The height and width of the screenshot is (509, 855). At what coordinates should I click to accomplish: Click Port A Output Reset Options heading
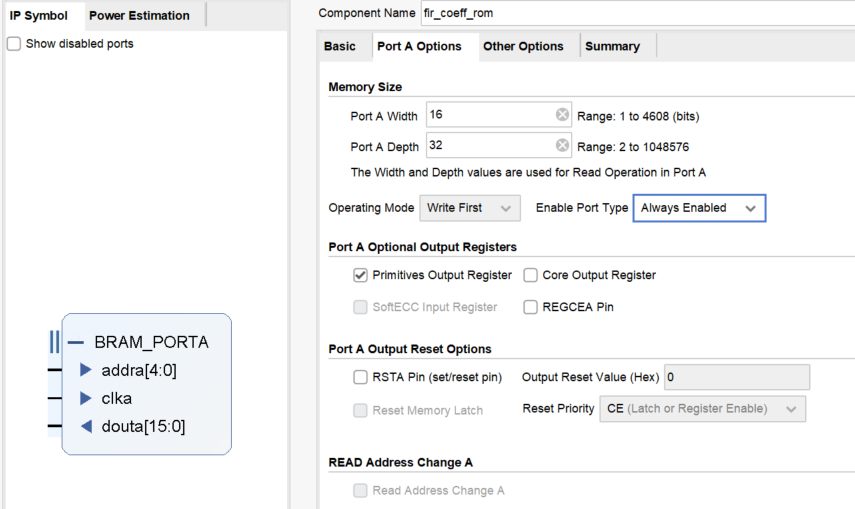pyautogui.click(x=410, y=349)
